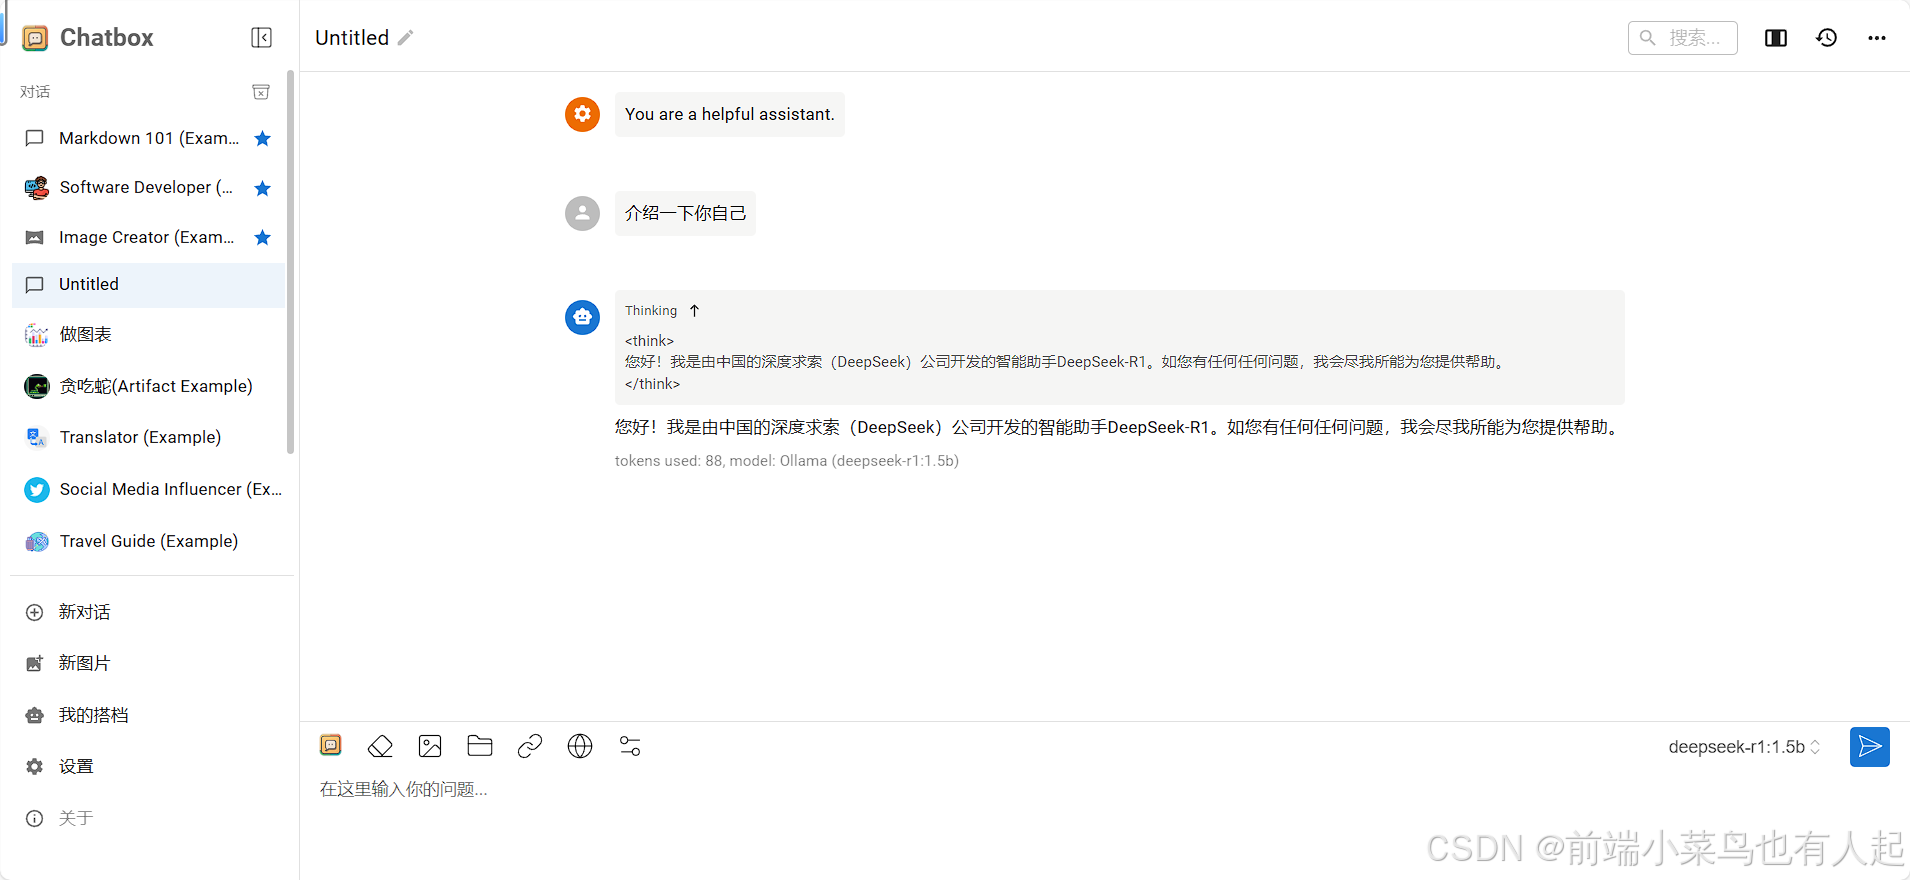This screenshot has height=880, width=1910.
Task: Open the 做图表 conversation
Action: click(x=149, y=334)
